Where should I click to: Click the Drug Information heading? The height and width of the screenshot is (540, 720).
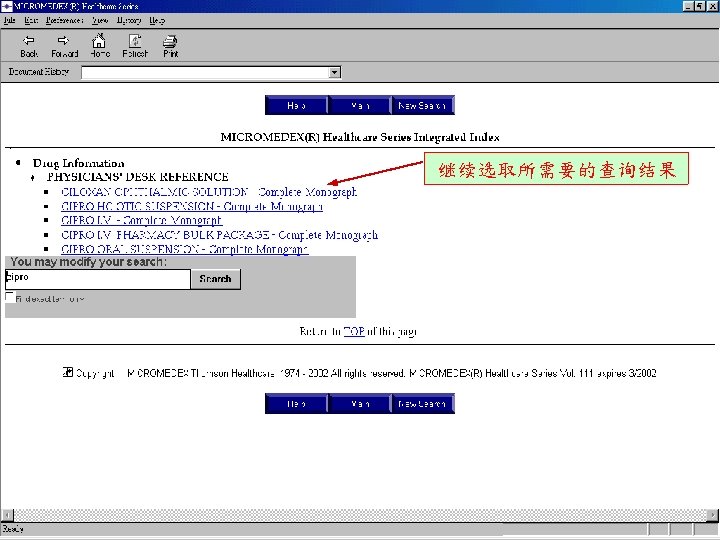[79, 163]
